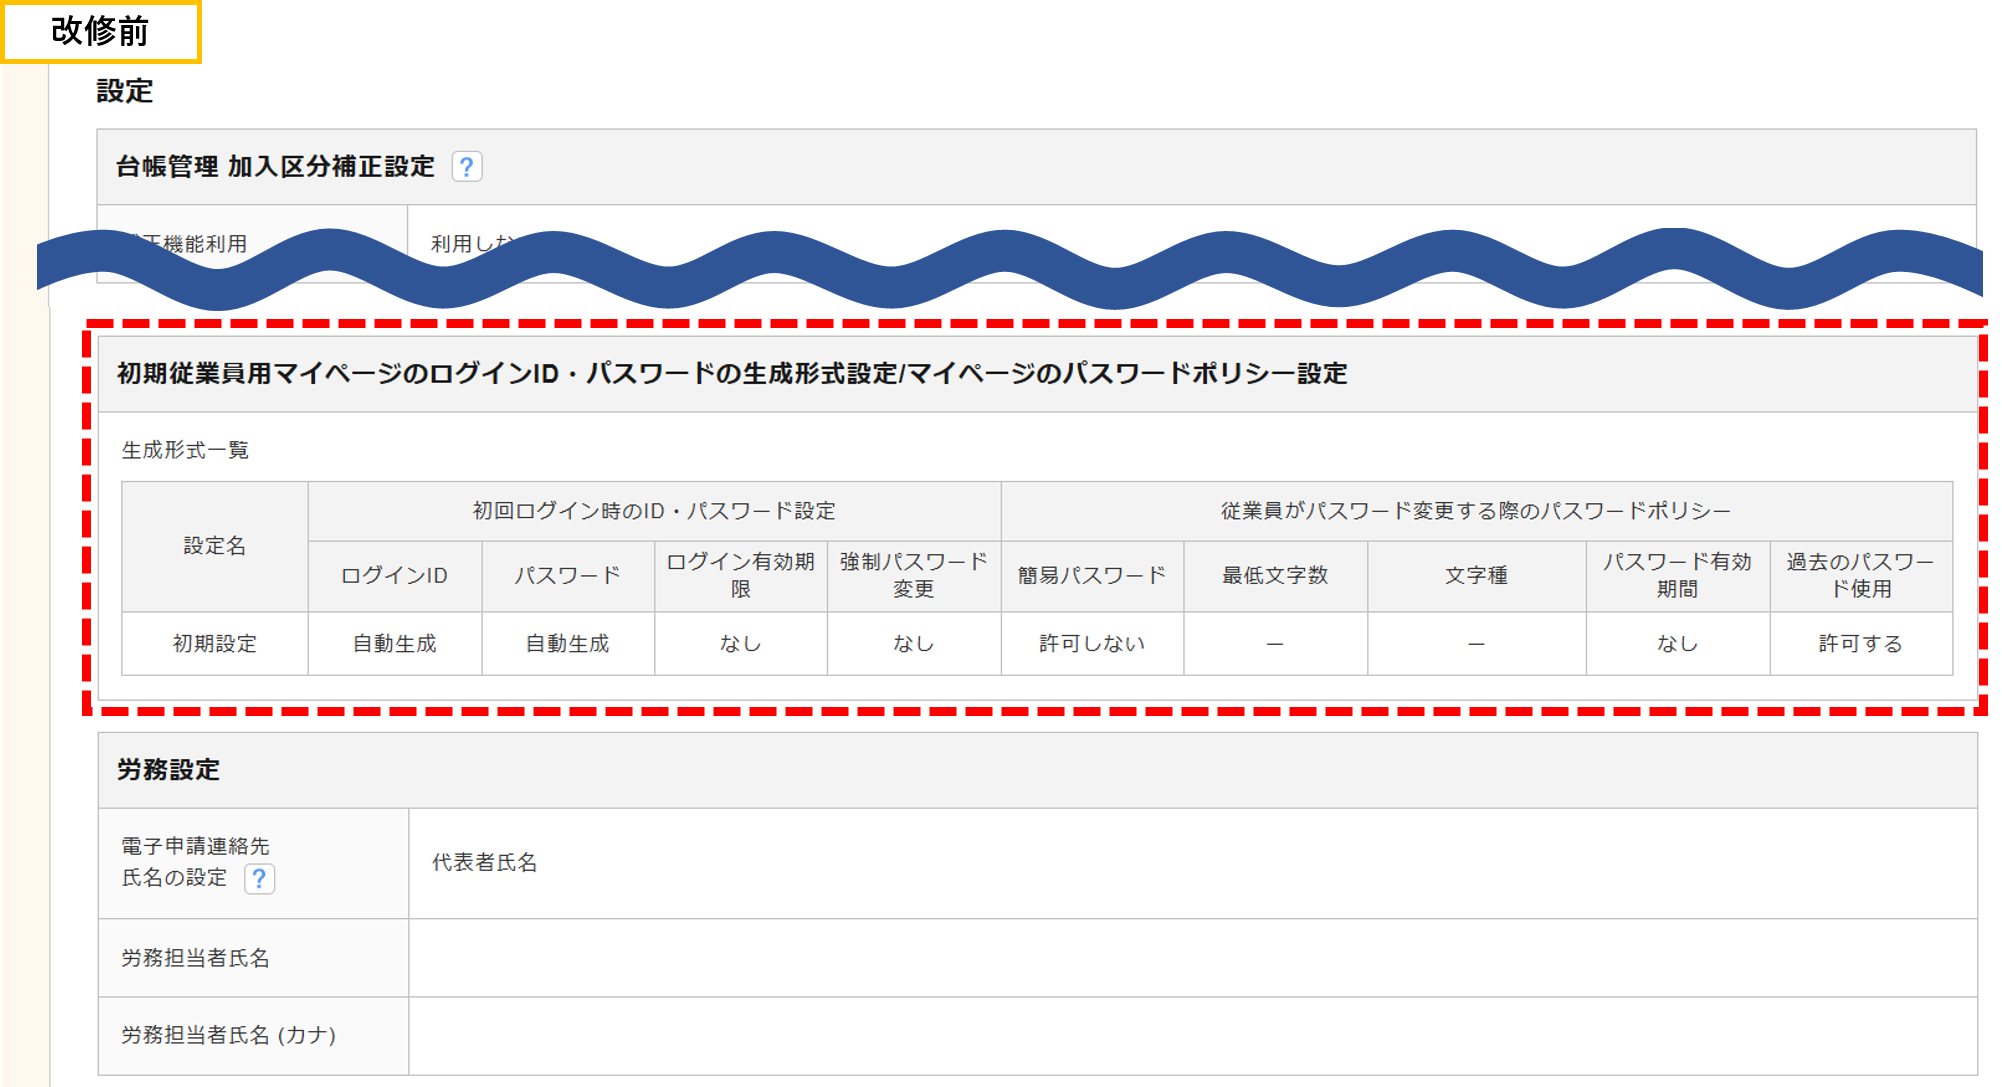Click the 労務設定 section header
Screen dimensions: 2002x1087
(168, 770)
